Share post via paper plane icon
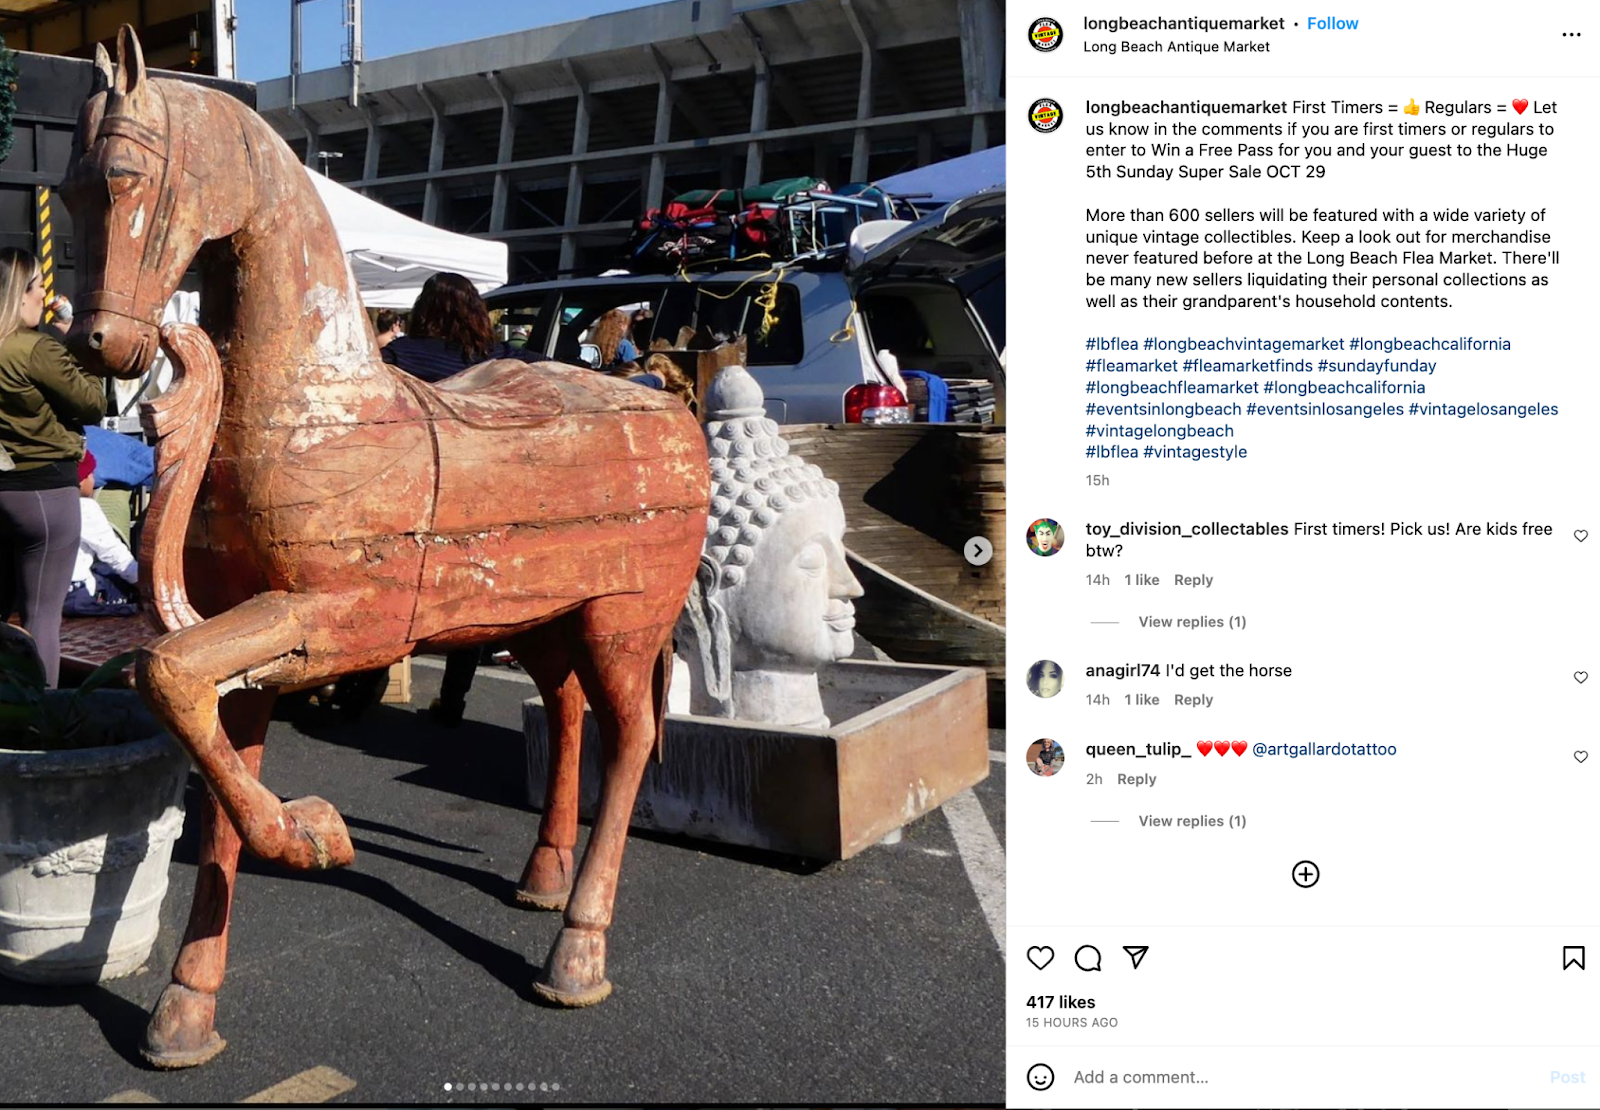This screenshot has height=1110, width=1600. point(1135,957)
